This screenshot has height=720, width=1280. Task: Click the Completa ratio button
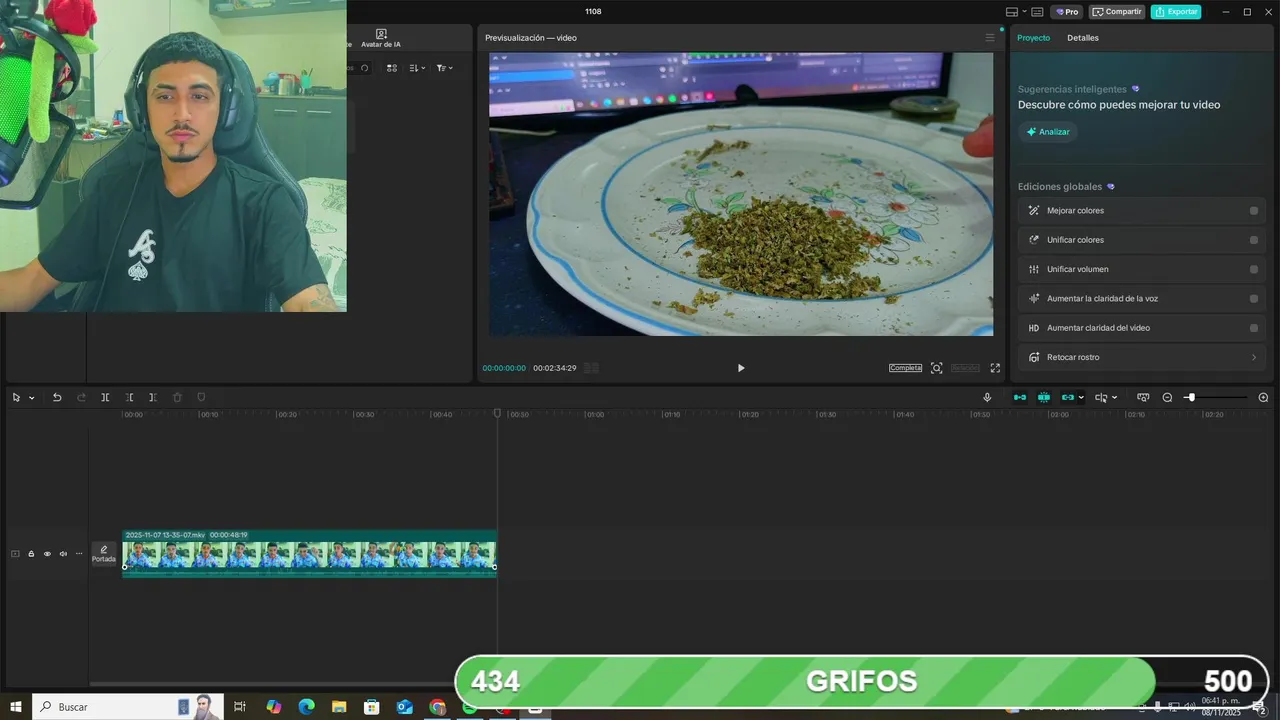pos(905,368)
